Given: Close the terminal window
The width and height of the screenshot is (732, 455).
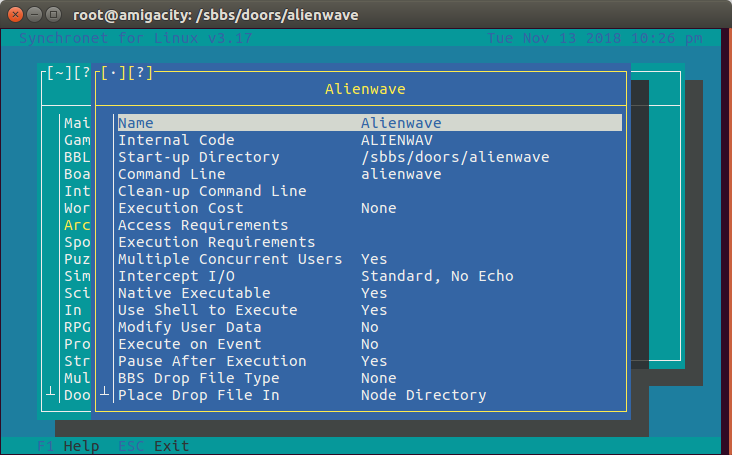Looking at the screenshot, I should click(x=15, y=14).
